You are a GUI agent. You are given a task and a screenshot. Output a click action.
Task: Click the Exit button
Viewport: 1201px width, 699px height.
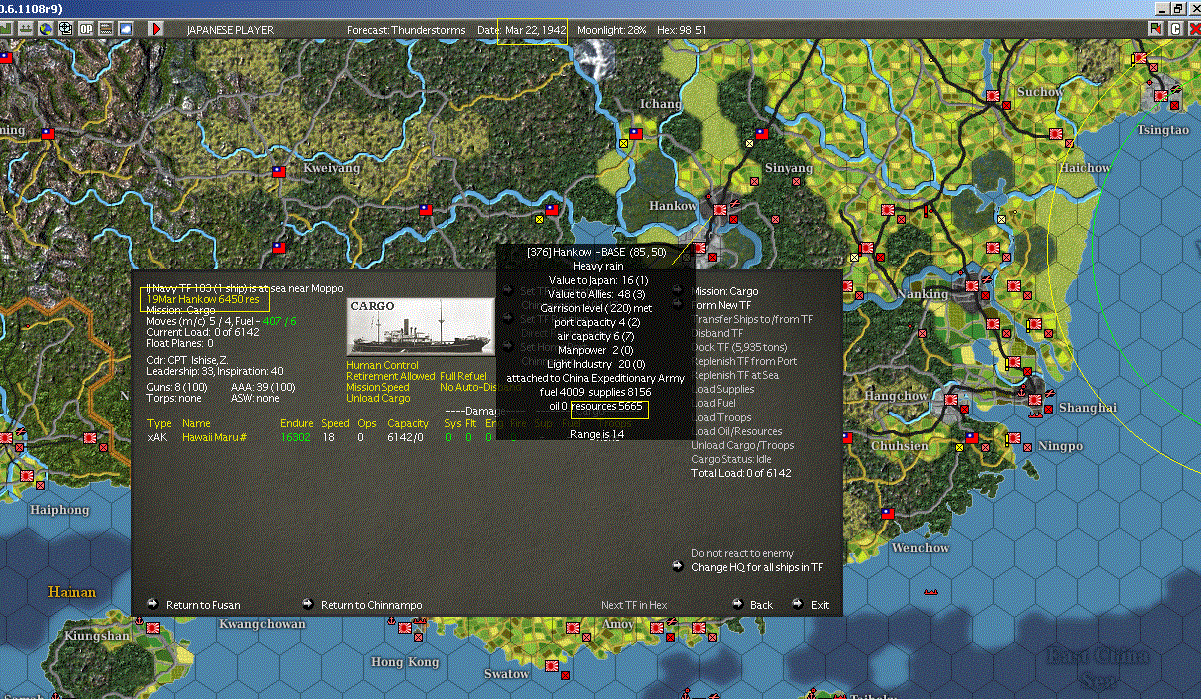[820, 605]
